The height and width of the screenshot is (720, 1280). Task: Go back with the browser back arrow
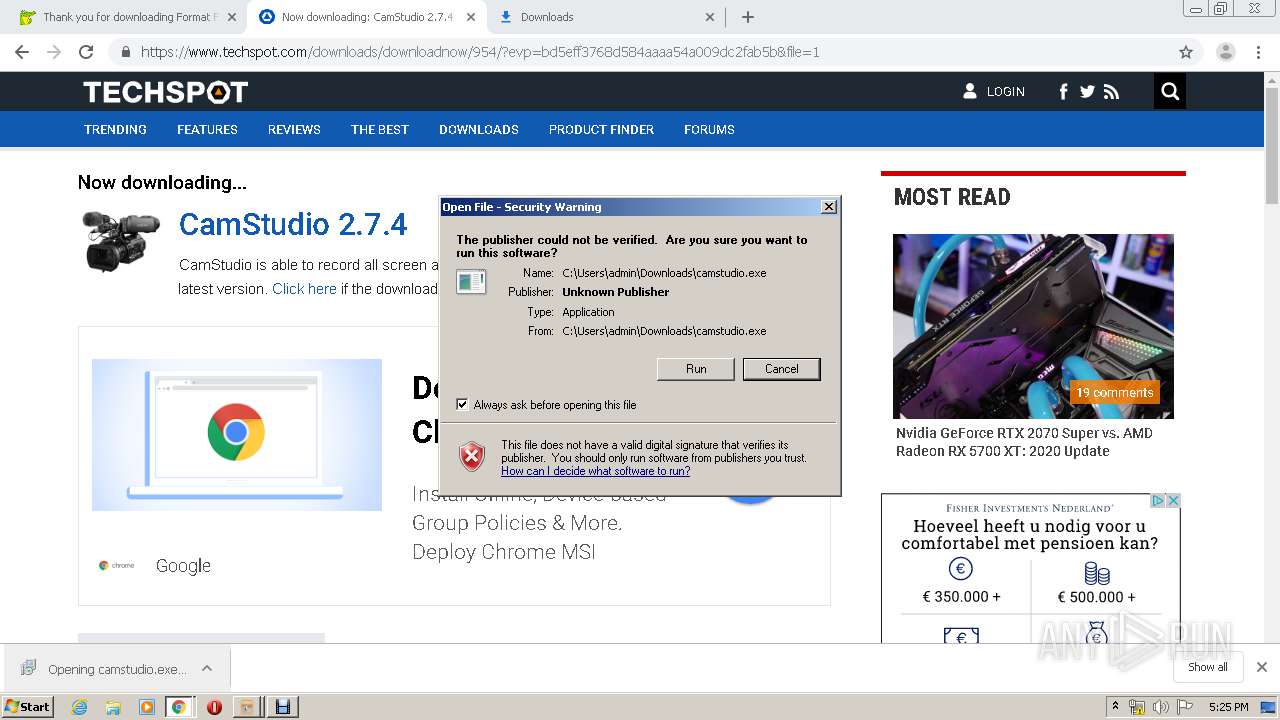22,52
